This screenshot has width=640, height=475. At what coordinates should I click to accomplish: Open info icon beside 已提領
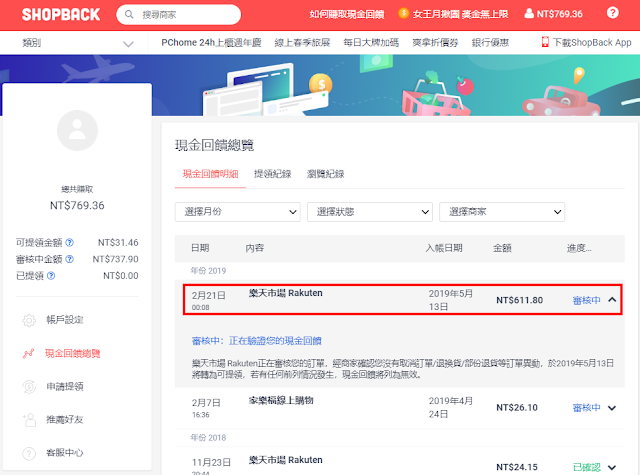(x=51, y=276)
